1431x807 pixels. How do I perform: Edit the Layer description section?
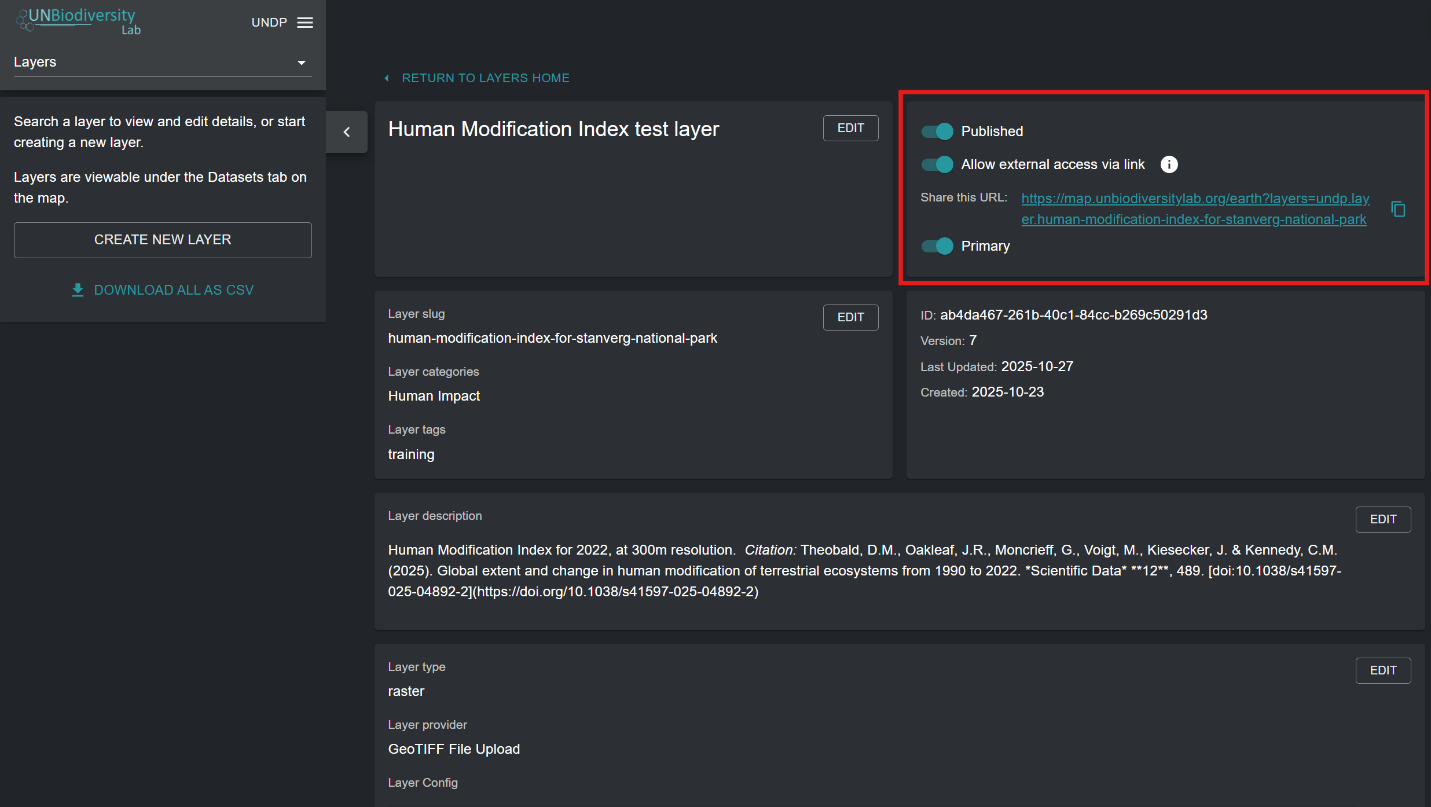click(x=1382, y=519)
